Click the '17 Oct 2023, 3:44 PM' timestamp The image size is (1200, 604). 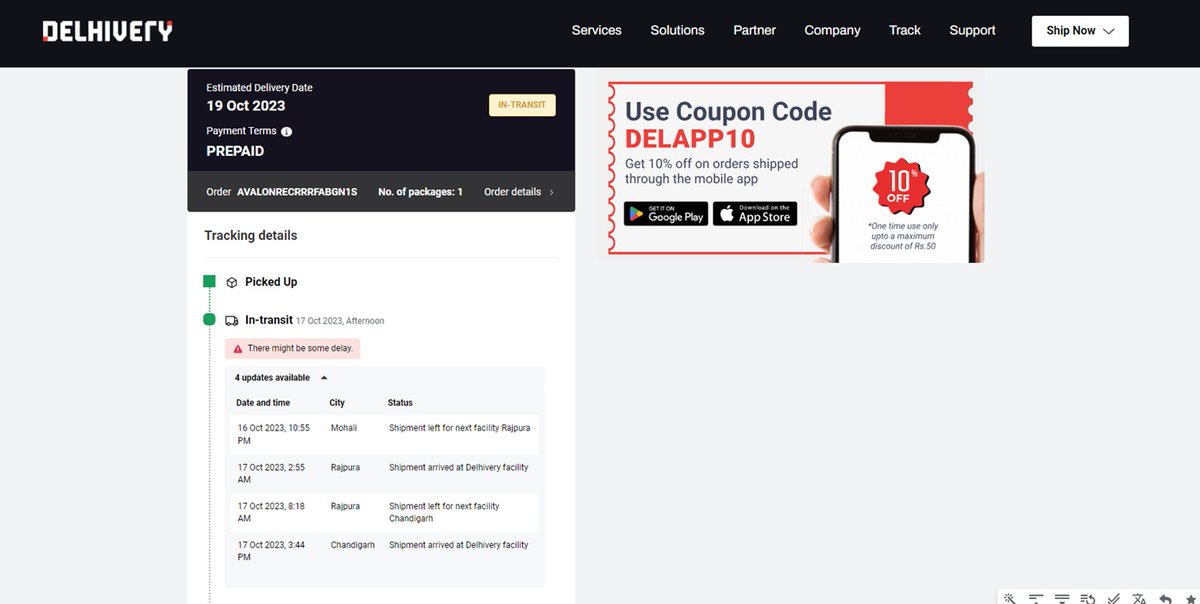(271, 551)
